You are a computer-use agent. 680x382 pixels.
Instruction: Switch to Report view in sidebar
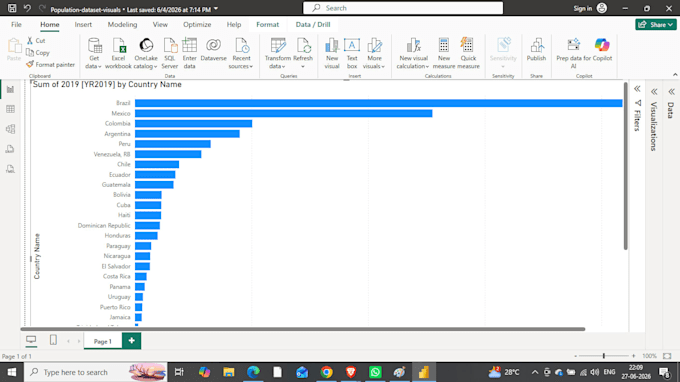click(x=10, y=89)
